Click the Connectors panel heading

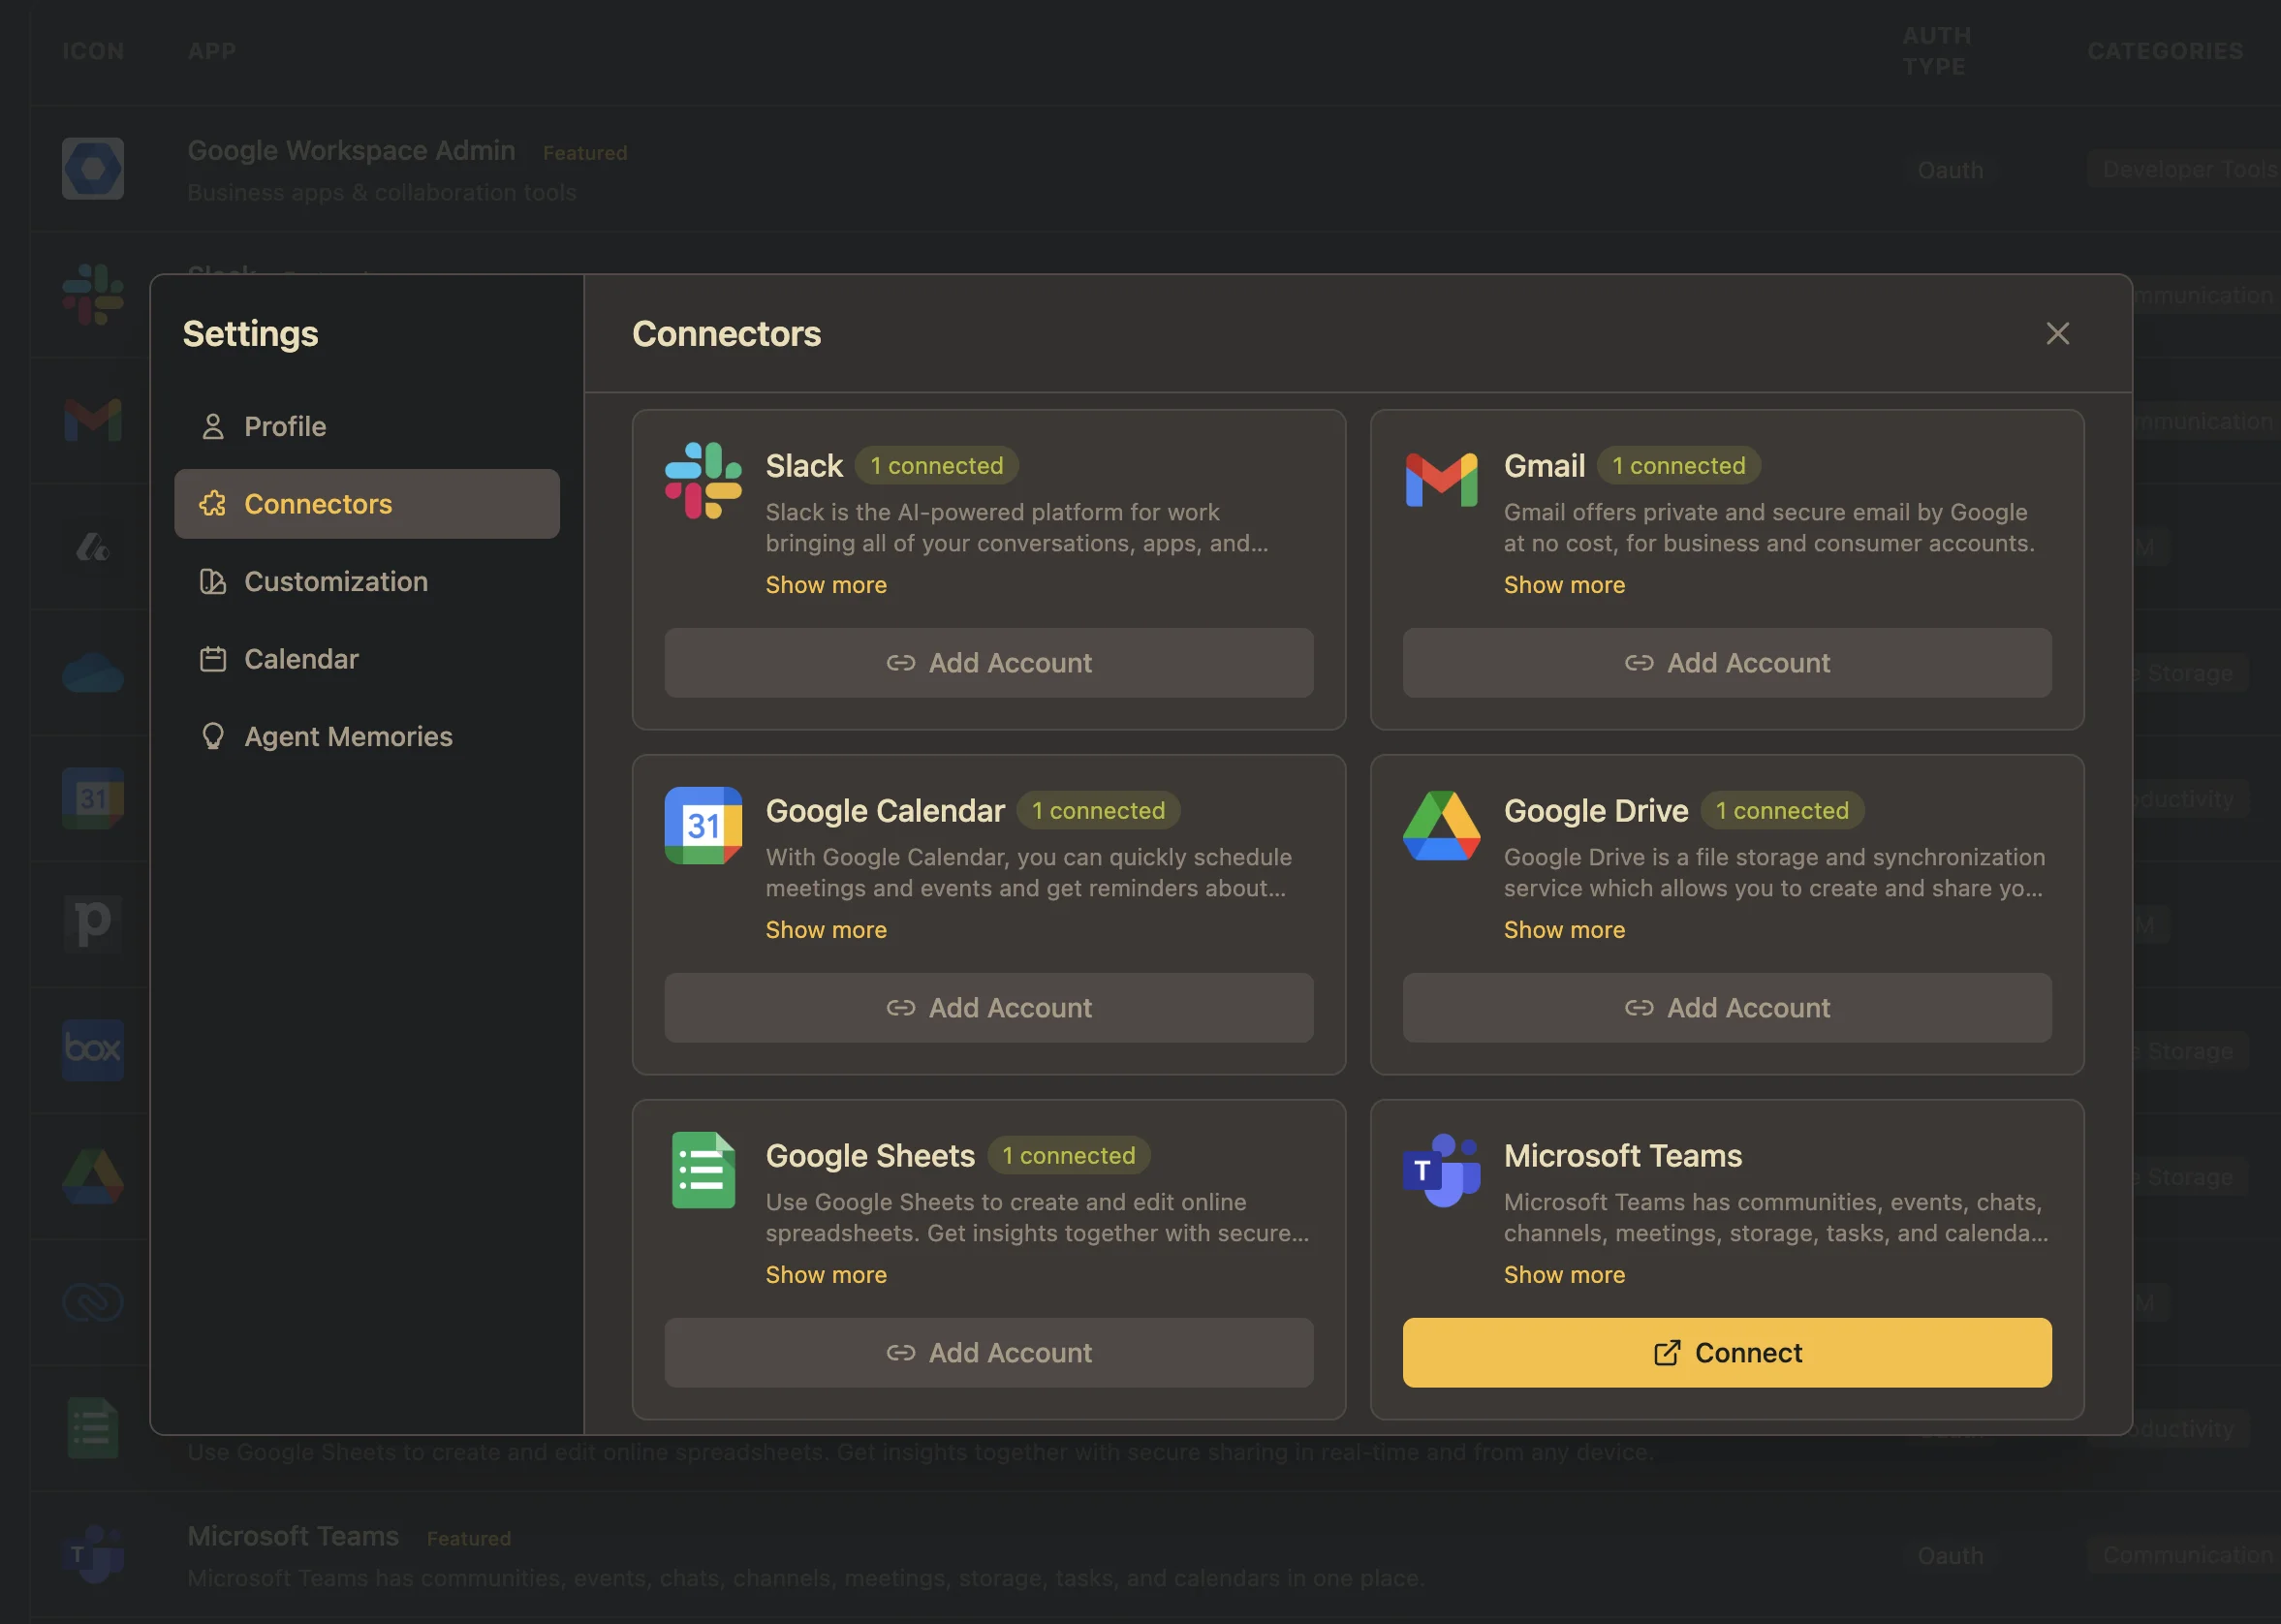(x=726, y=334)
